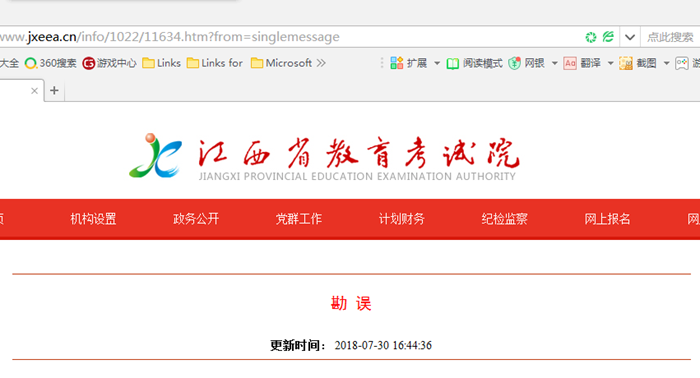Screen dimensions: 700x378
Task: Open the 网银 shield tool
Action: pos(526,63)
